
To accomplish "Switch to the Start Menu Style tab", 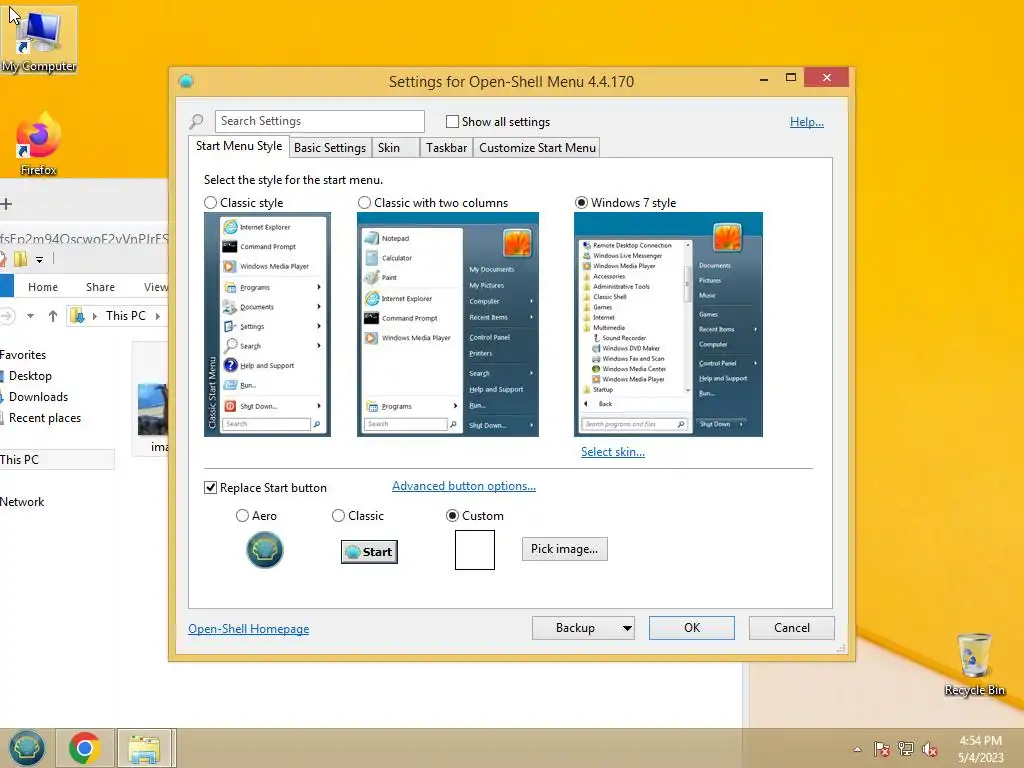I will [239, 146].
